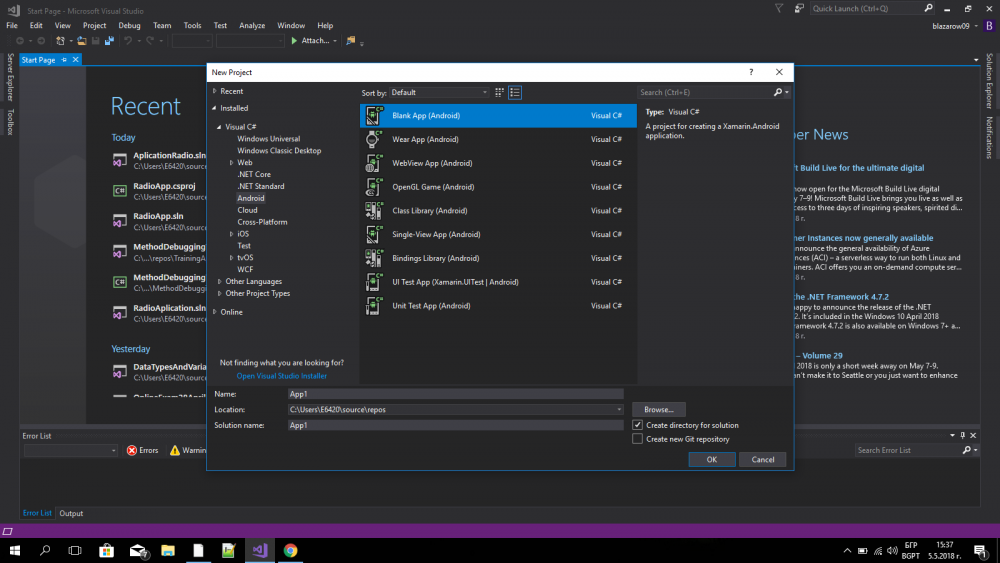The image size is (1000, 563).
Task: Select the .NET Core tree item
Action: pyautogui.click(x=254, y=174)
